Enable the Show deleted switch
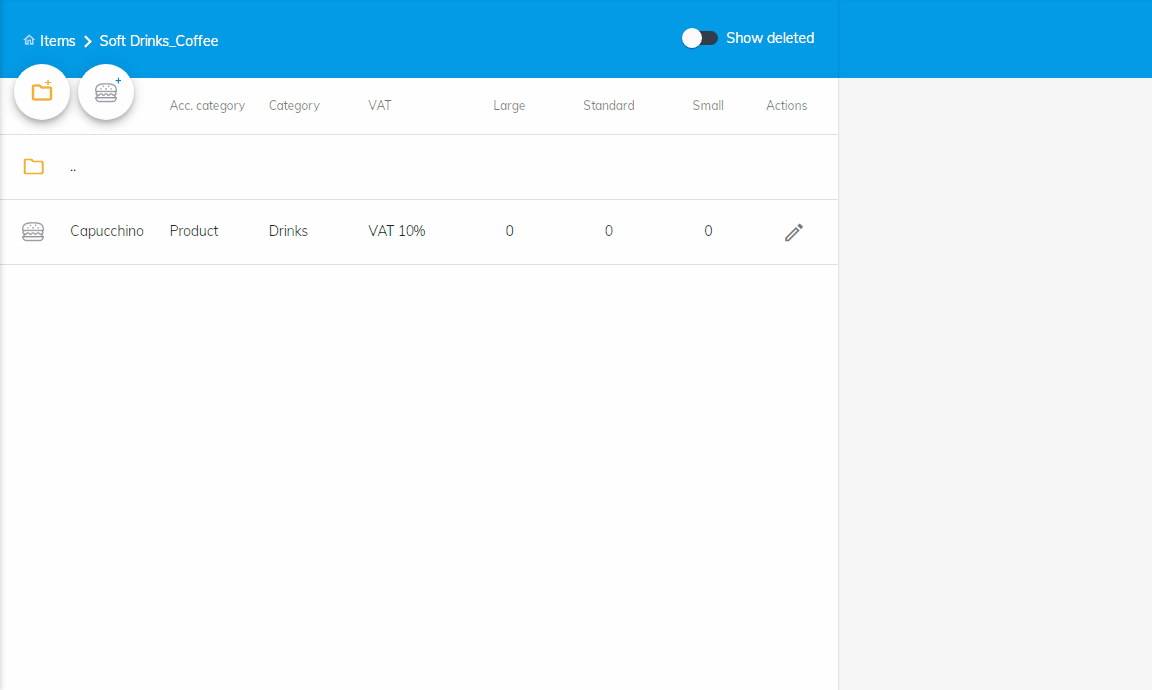The image size is (1152, 690). [700, 38]
